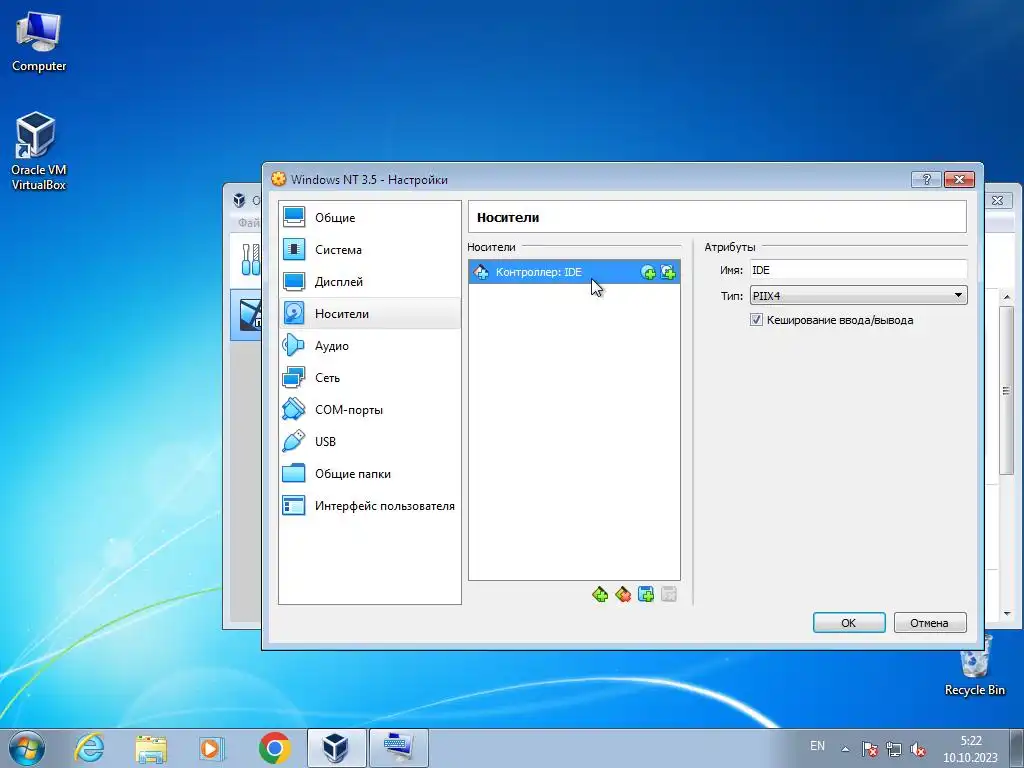Image resolution: width=1024 pixels, height=768 pixels.
Task: Open Windows Media Player from the taskbar
Action: pos(212,748)
